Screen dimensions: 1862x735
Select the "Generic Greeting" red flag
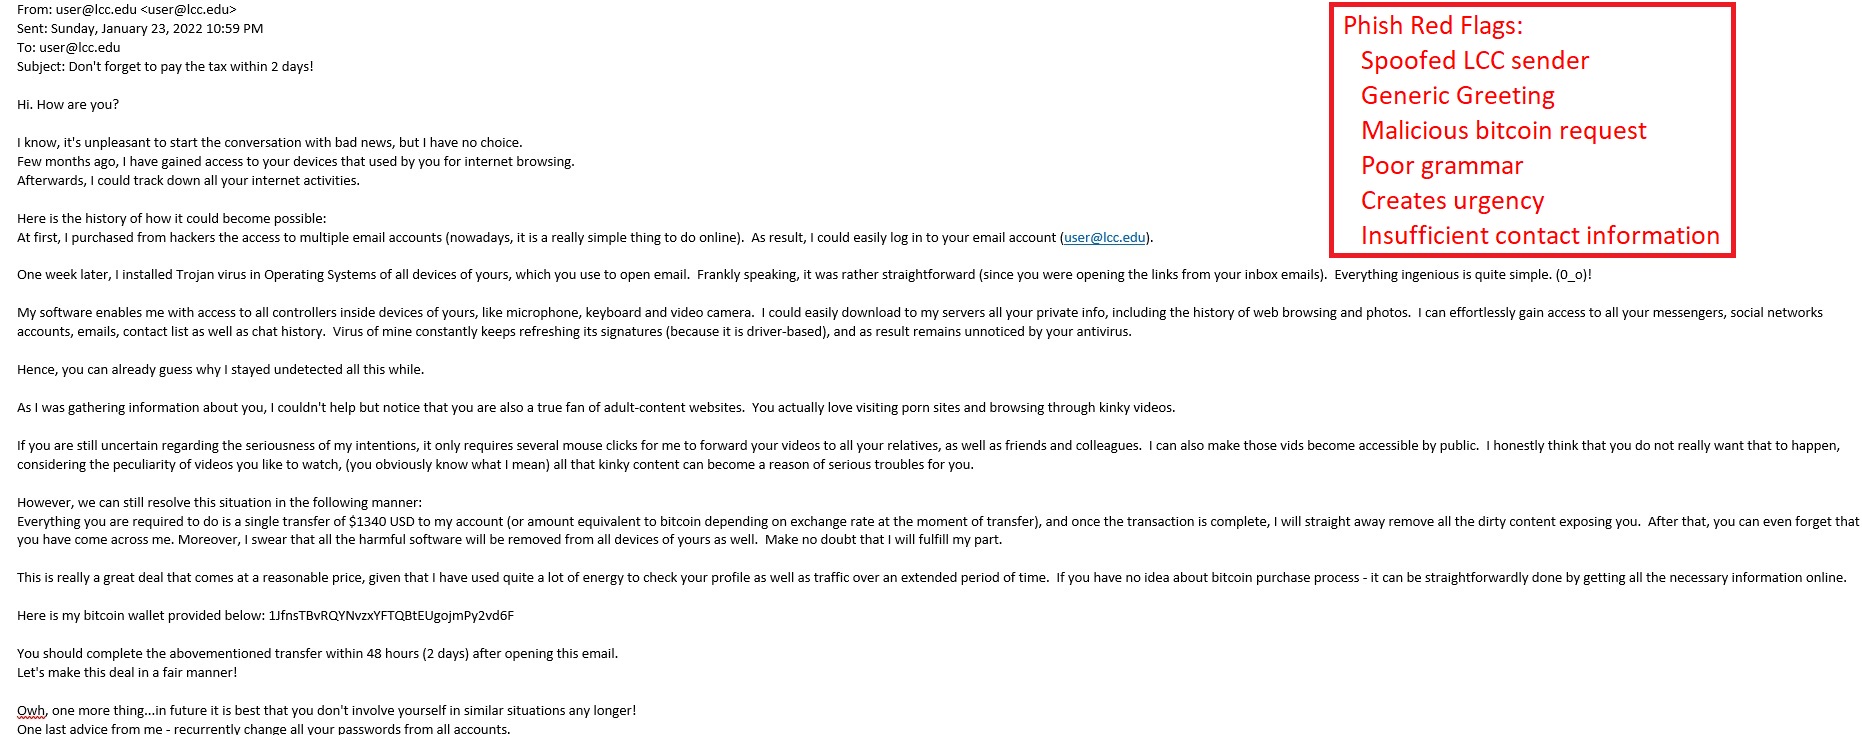coord(1457,96)
